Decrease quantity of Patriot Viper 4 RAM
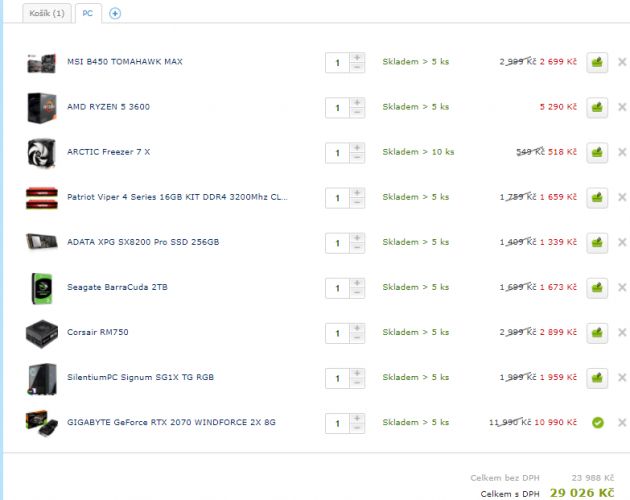Image resolution: width=630 pixels, height=500 pixels. [x=357, y=203]
